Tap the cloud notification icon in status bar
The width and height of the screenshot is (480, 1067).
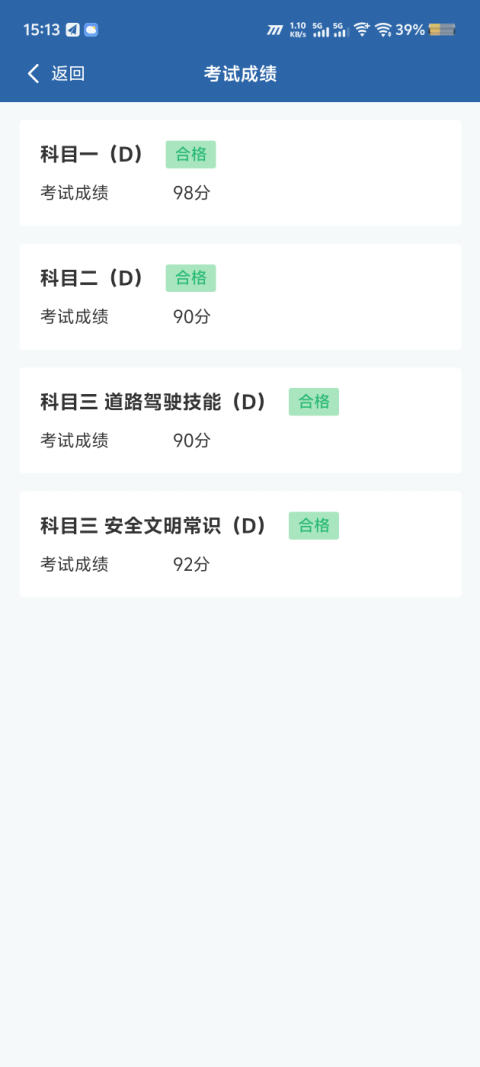(91, 30)
